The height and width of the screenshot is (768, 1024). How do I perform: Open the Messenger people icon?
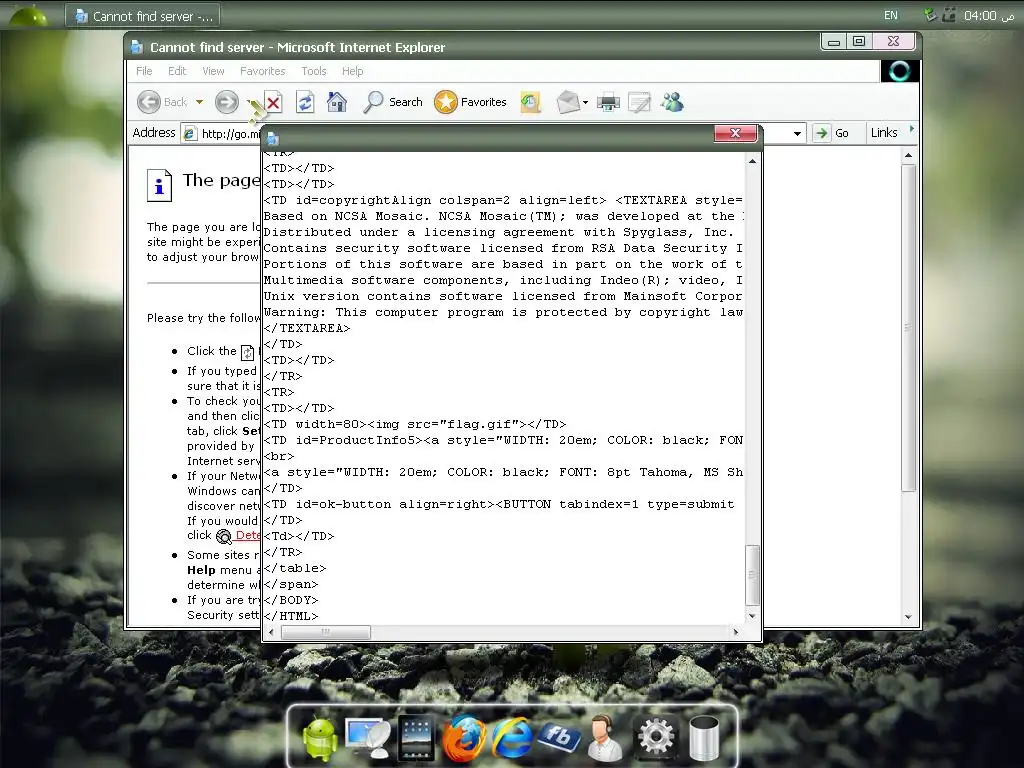click(672, 102)
